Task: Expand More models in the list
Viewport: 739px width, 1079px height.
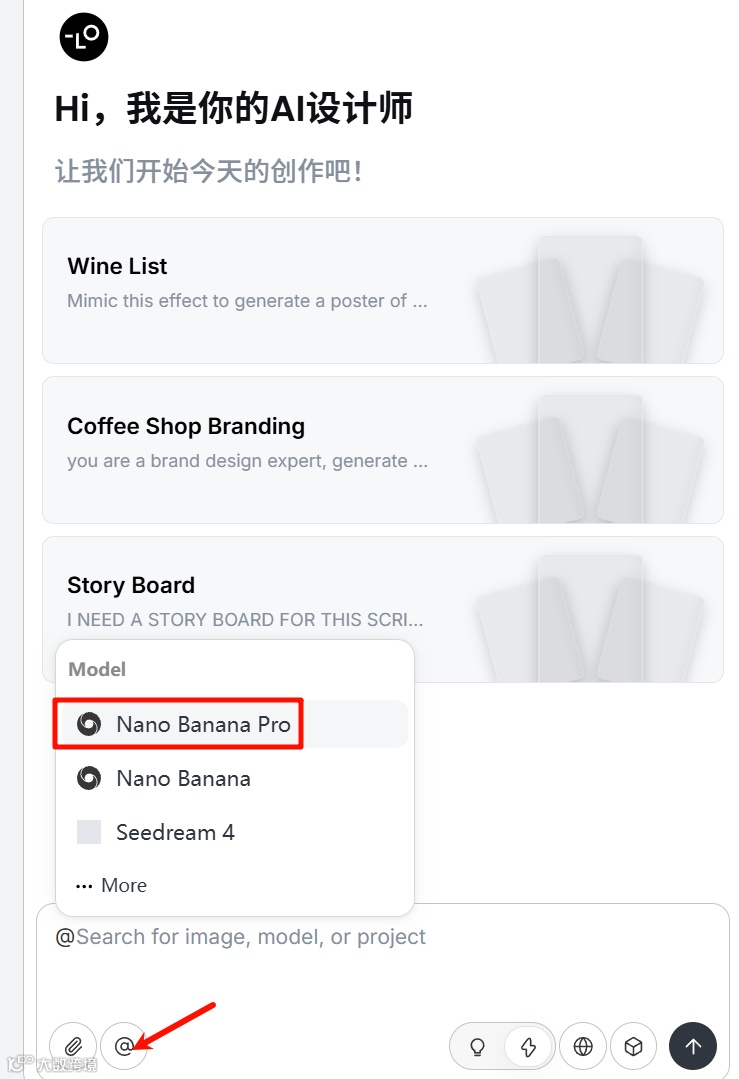Action: (112, 885)
